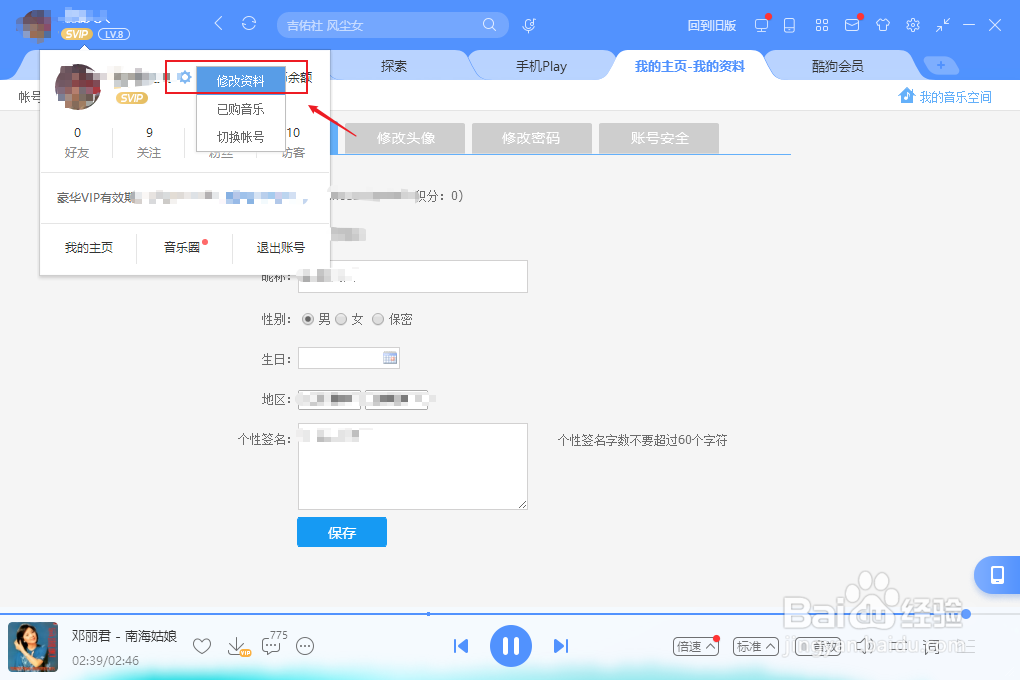Favorite the song 邓丽君 - 南海姑娘

[x=202, y=646]
